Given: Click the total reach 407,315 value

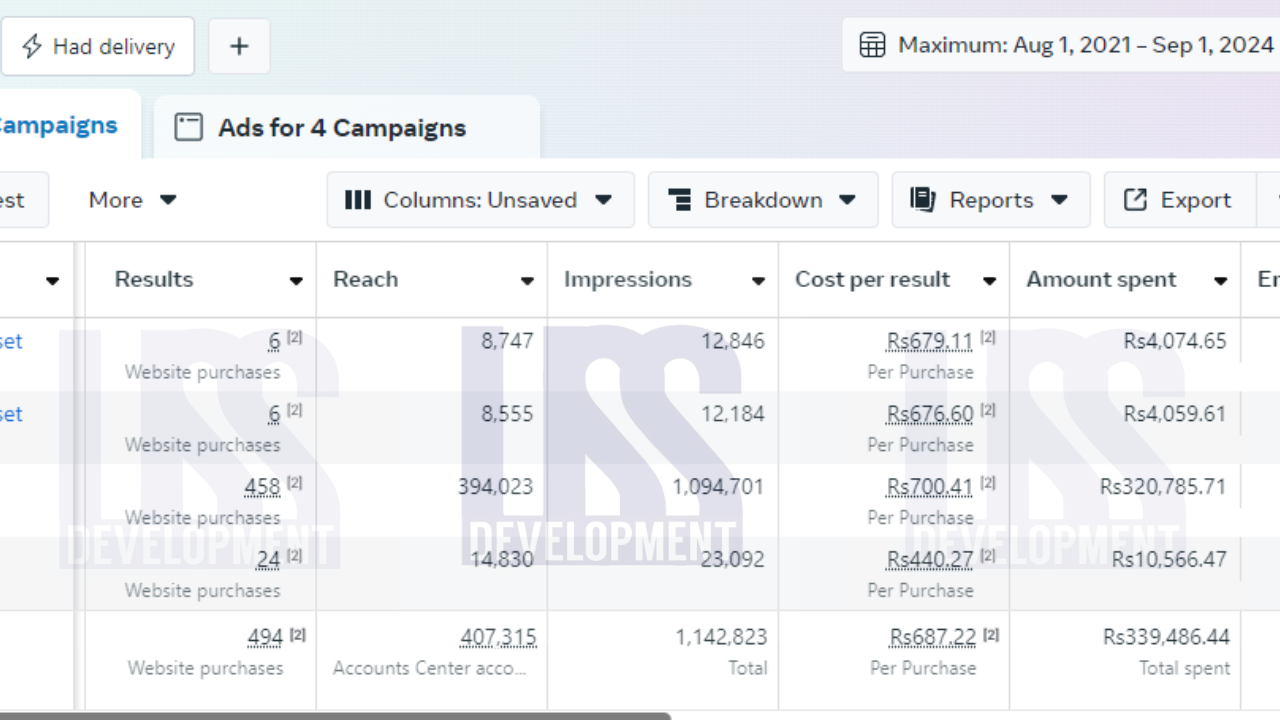Looking at the screenshot, I should (x=498, y=637).
